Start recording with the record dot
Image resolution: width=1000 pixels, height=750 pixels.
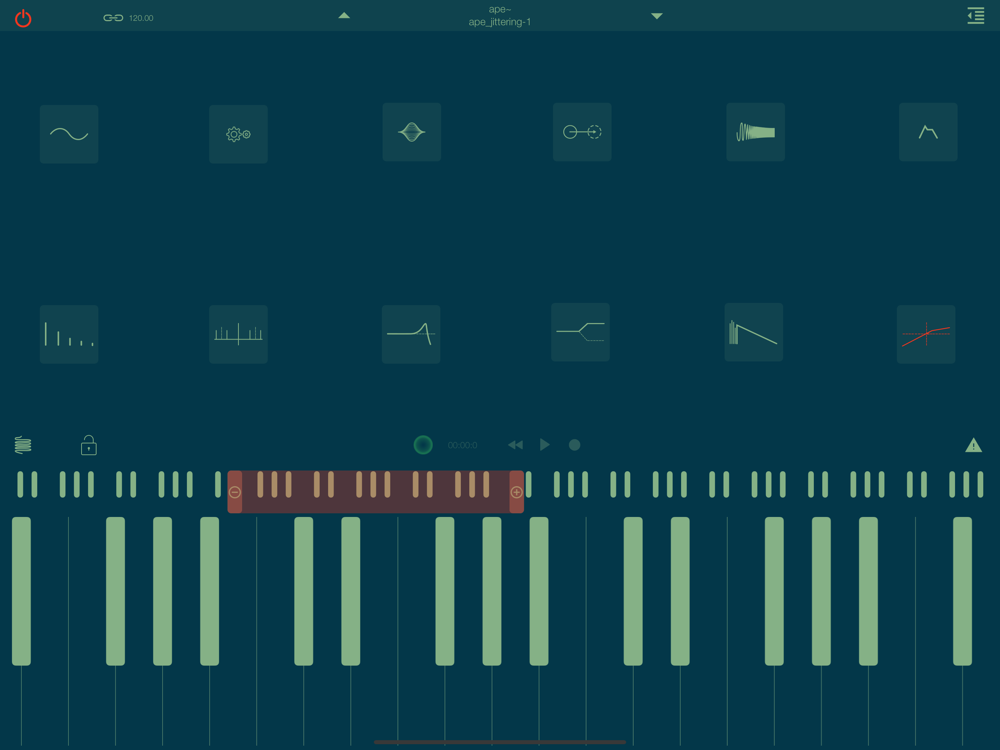click(575, 445)
